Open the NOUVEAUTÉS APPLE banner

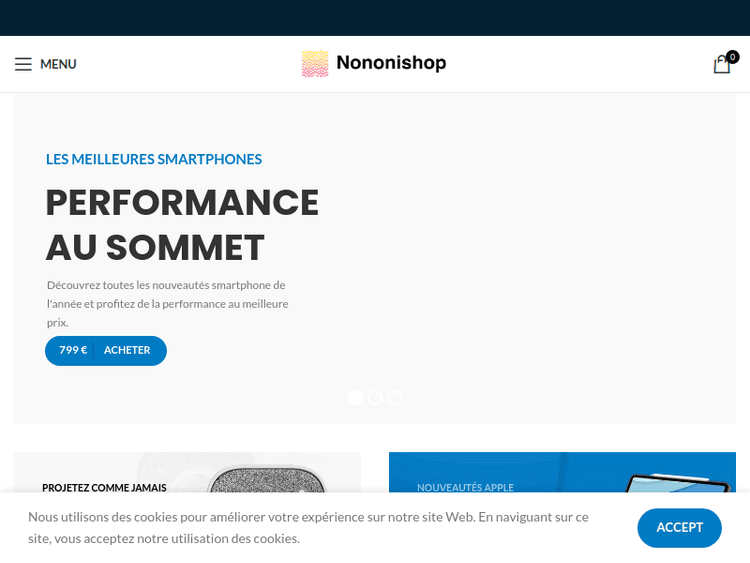(x=465, y=488)
